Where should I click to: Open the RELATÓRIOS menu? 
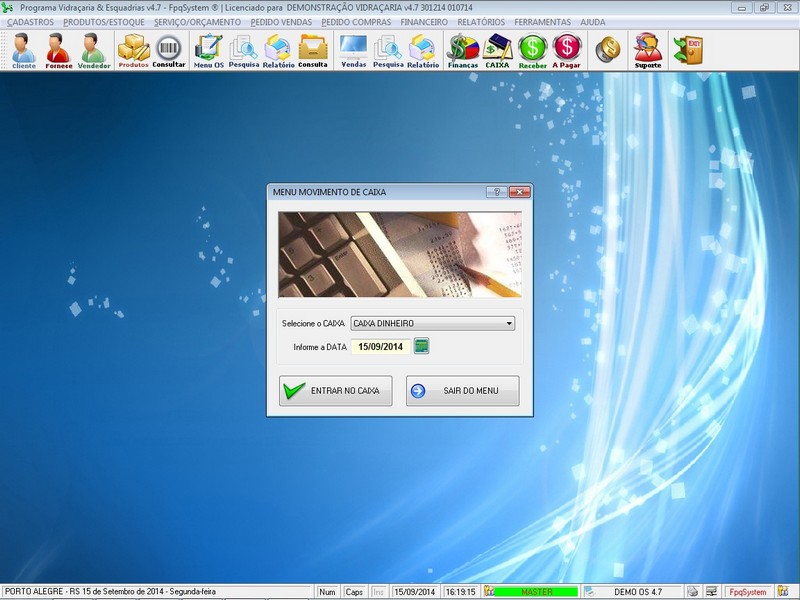click(x=481, y=22)
